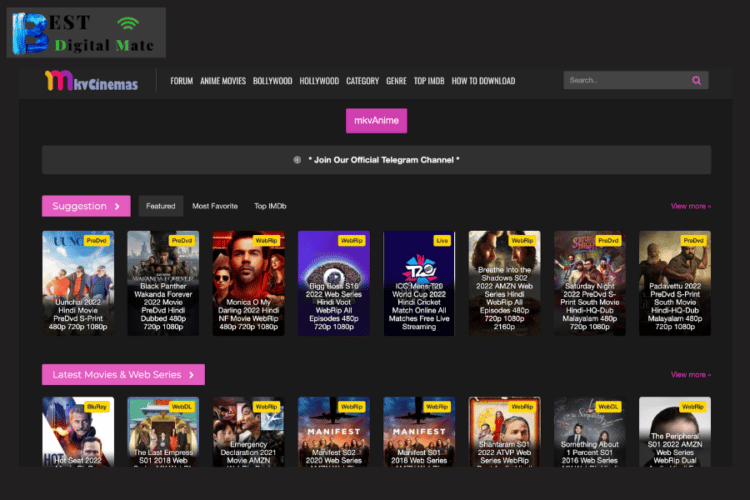
Task: Click the BluRay badge on Hot Seat poster
Action: pos(97,407)
